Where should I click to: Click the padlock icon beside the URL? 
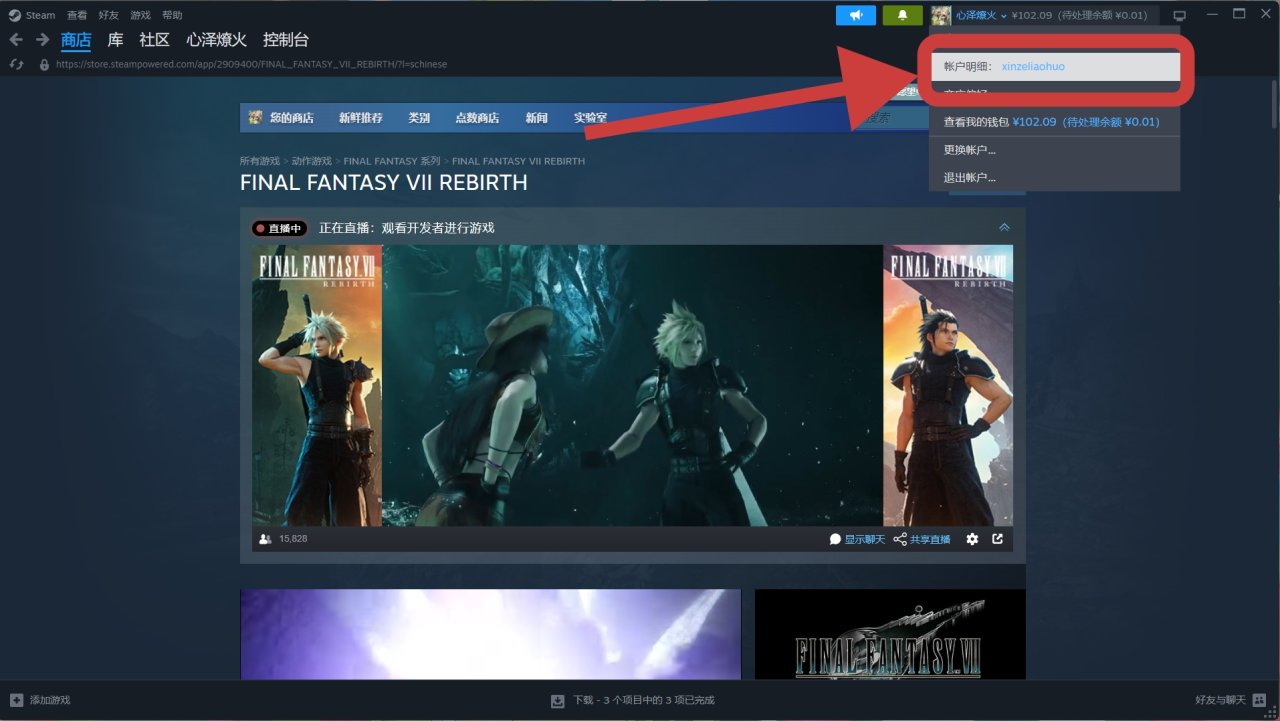pyautogui.click(x=44, y=64)
